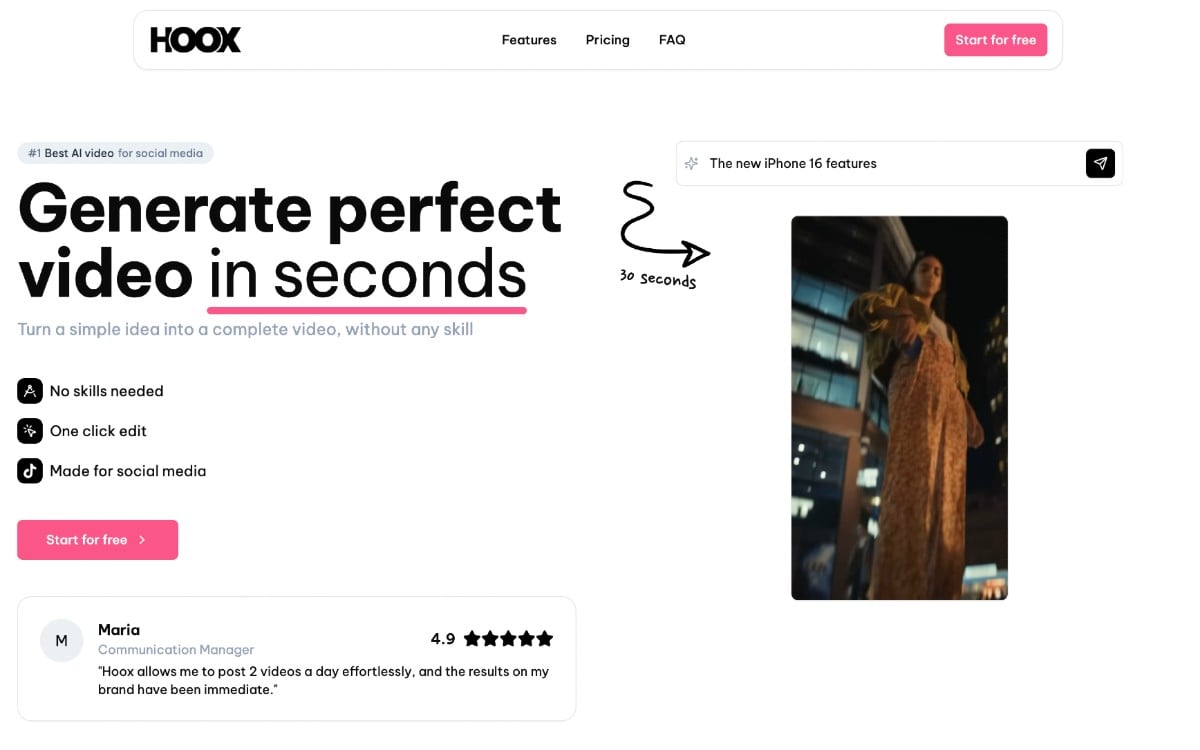Click the chevron in the hero Start button
Screen dimensions: 1200x750
(x=142, y=540)
